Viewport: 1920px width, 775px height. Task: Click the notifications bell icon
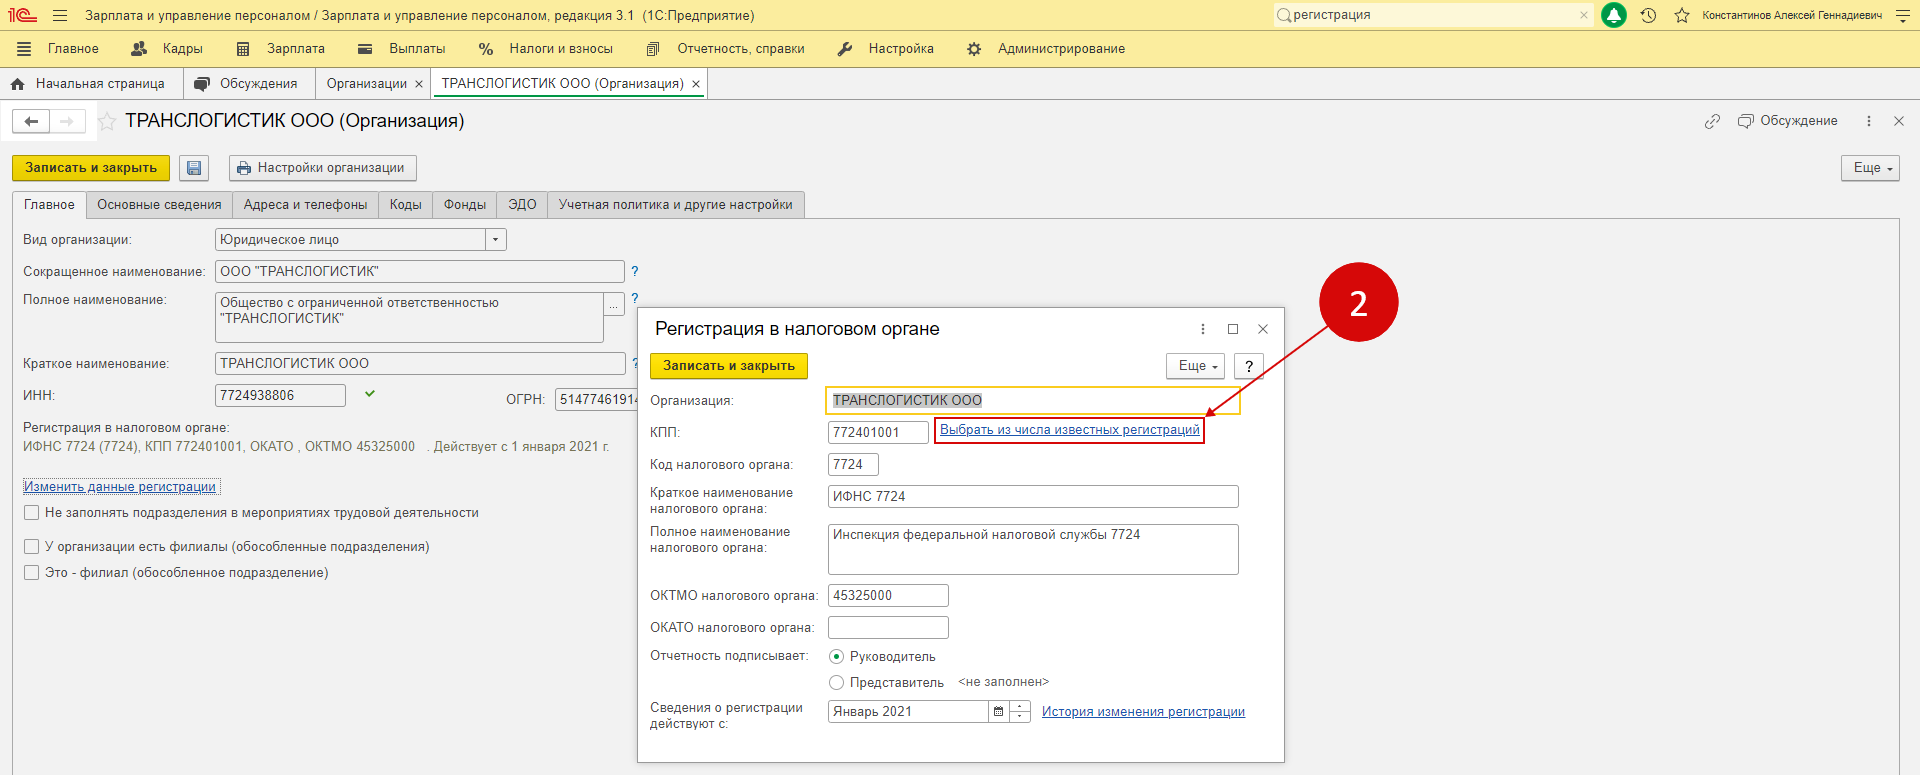tap(1614, 15)
